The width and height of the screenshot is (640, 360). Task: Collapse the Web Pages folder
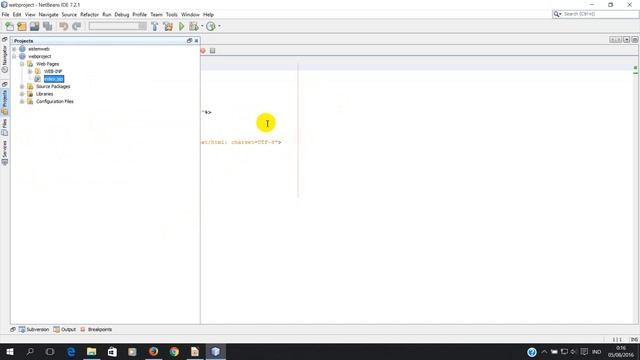coord(22,64)
